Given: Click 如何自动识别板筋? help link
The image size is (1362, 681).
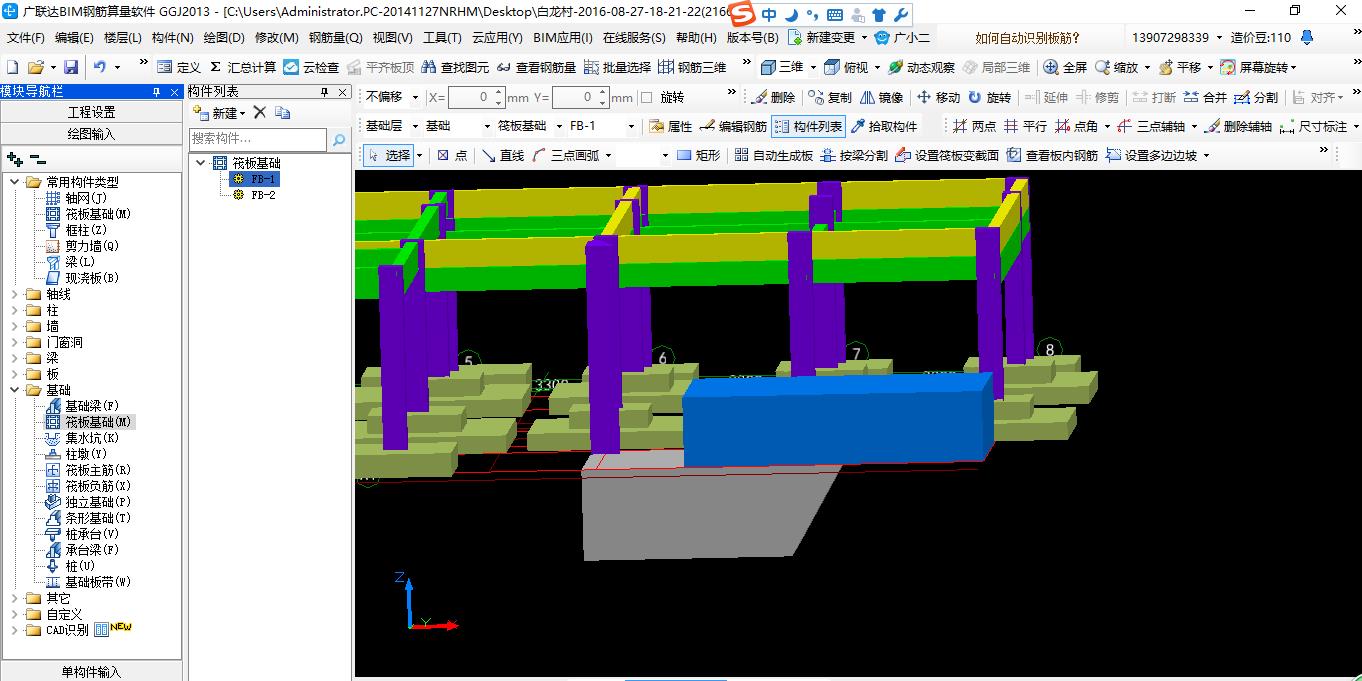Looking at the screenshot, I should pyautogui.click(x=1028, y=38).
